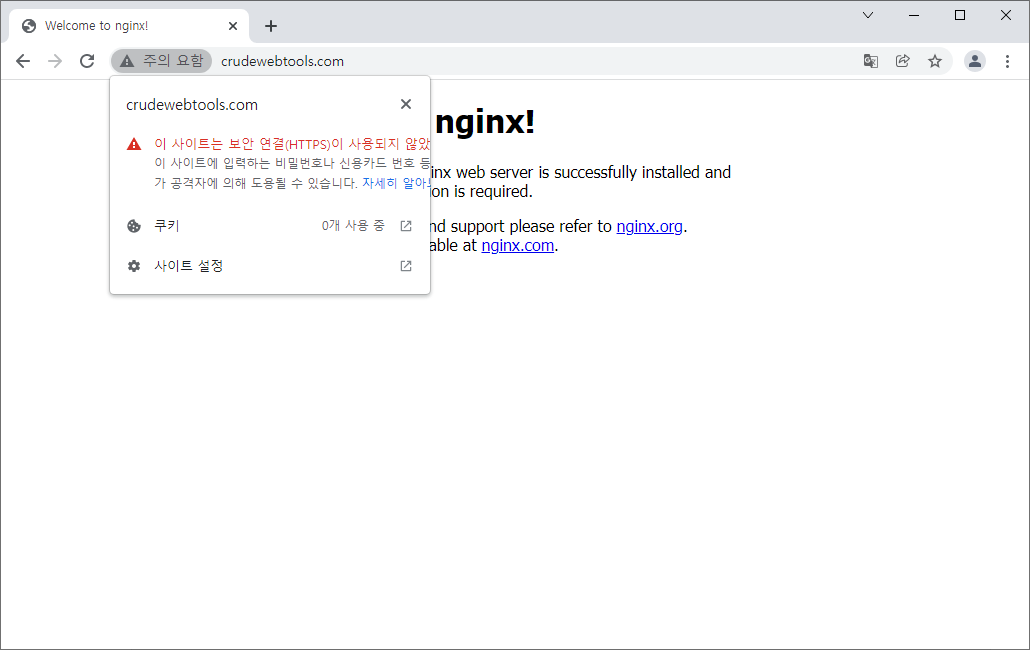Reload the page with refresh icon
The image size is (1030, 650).
(87, 61)
